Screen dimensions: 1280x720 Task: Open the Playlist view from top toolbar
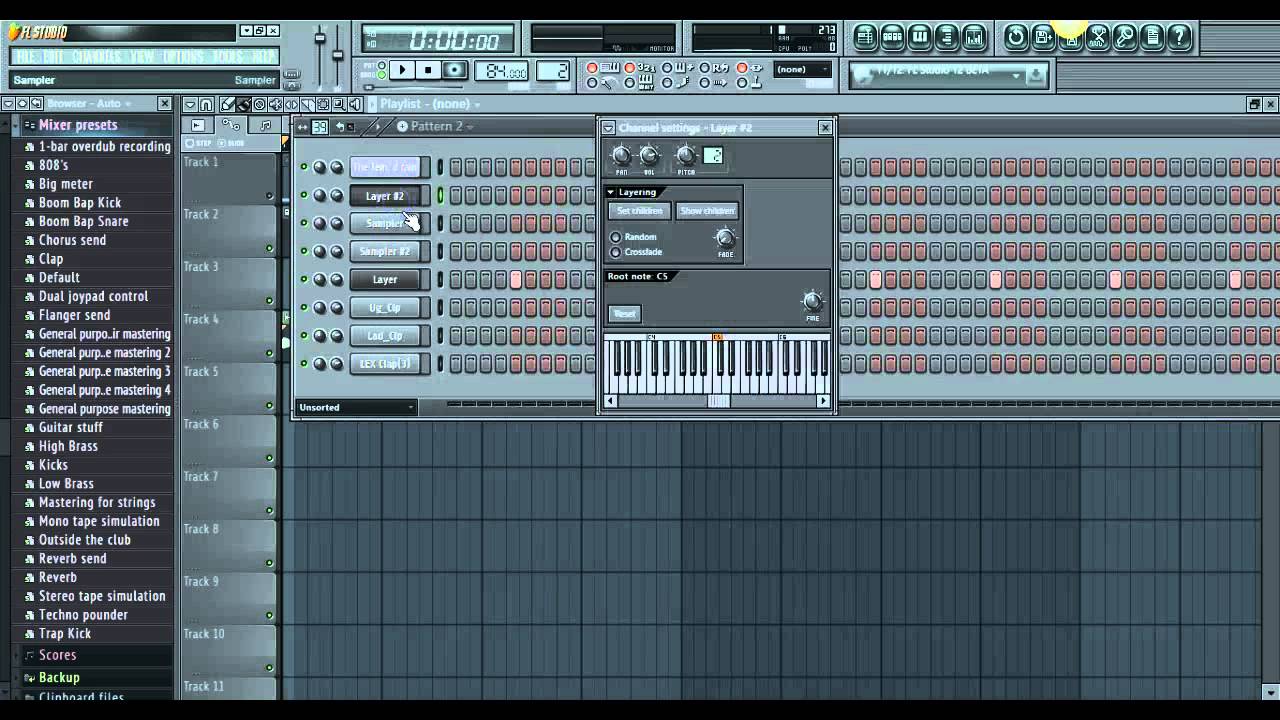[865, 38]
